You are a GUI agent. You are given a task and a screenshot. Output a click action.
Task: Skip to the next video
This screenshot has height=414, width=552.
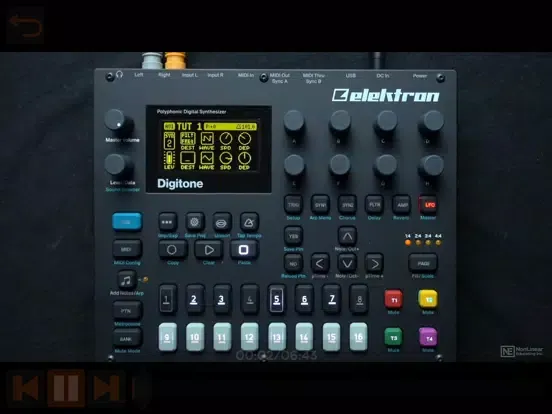107,388
